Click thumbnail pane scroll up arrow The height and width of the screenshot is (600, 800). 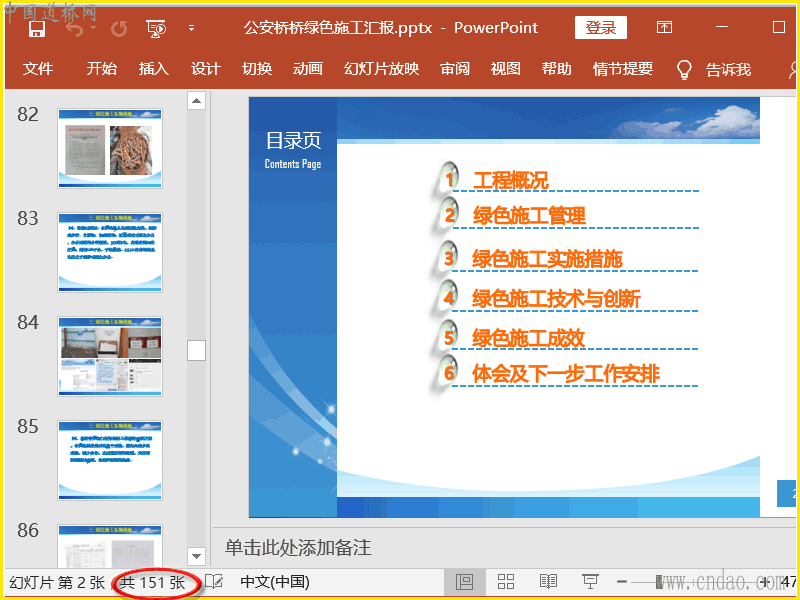point(196,101)
